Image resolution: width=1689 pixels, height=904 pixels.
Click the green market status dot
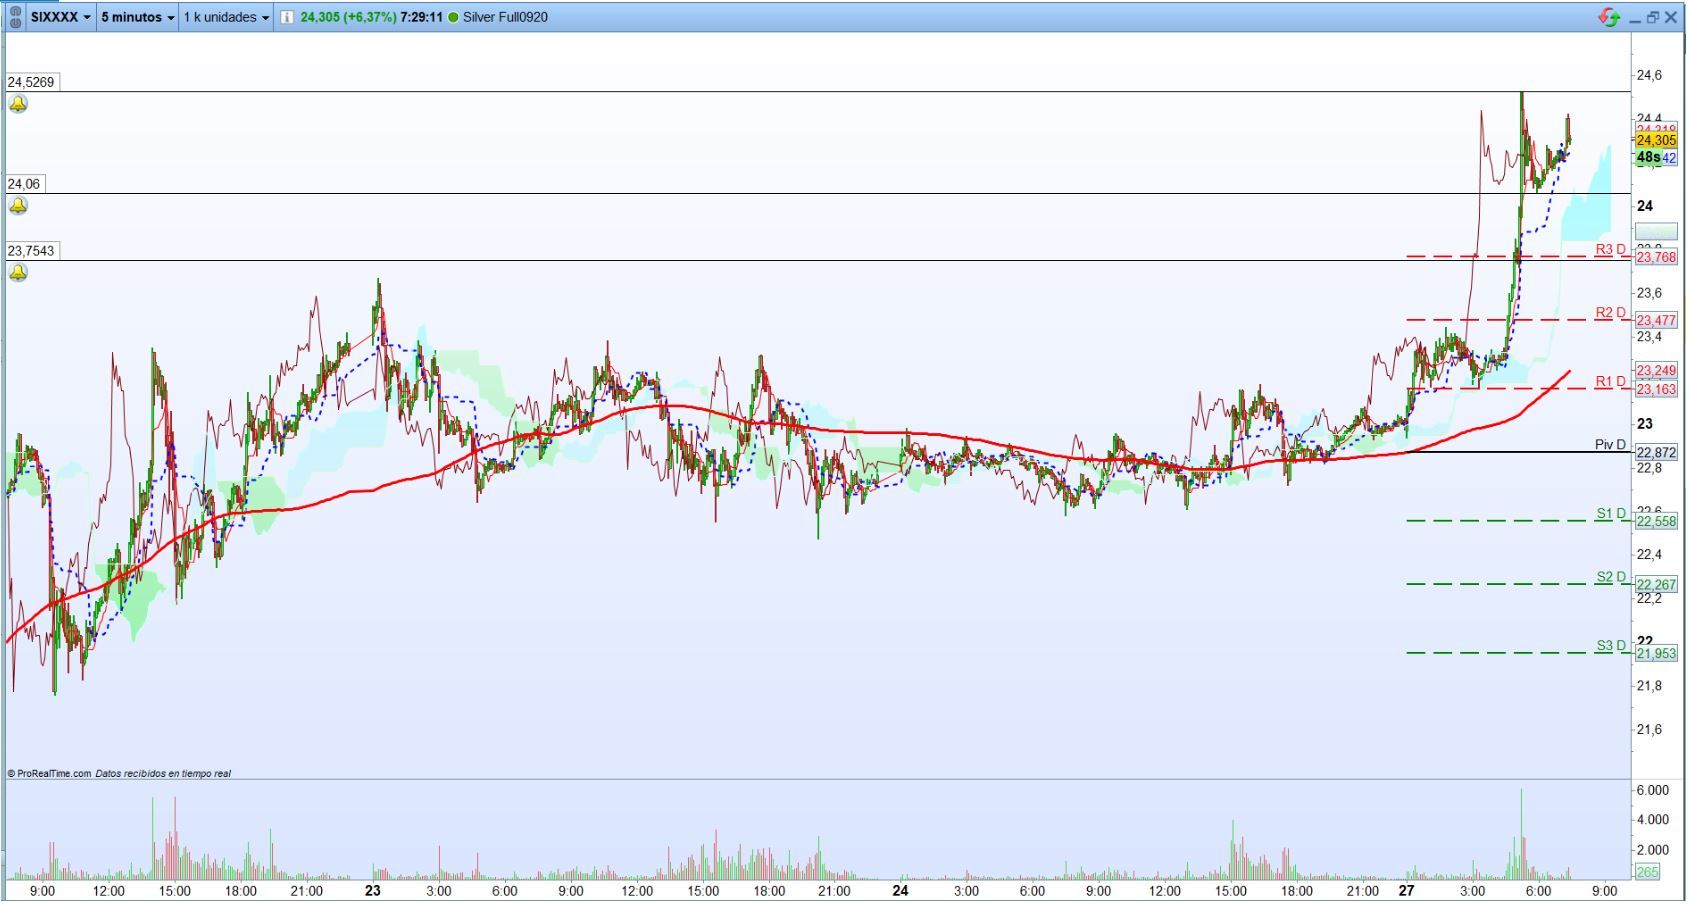(x=453, y=17)
